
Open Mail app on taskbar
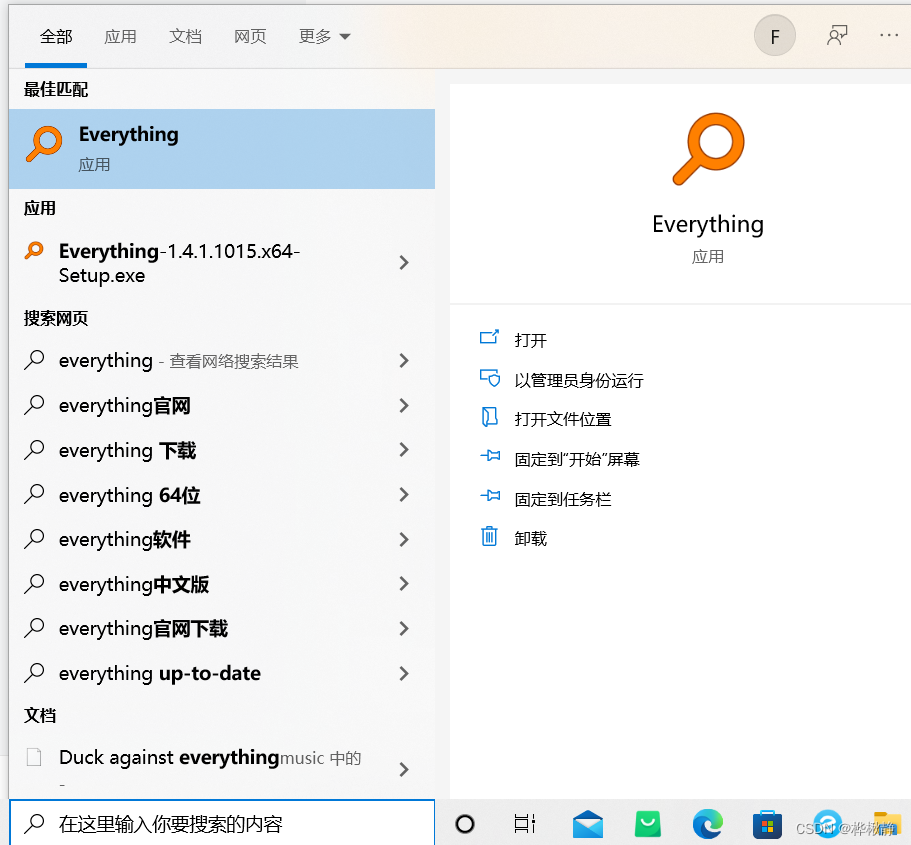pos(587,825)
